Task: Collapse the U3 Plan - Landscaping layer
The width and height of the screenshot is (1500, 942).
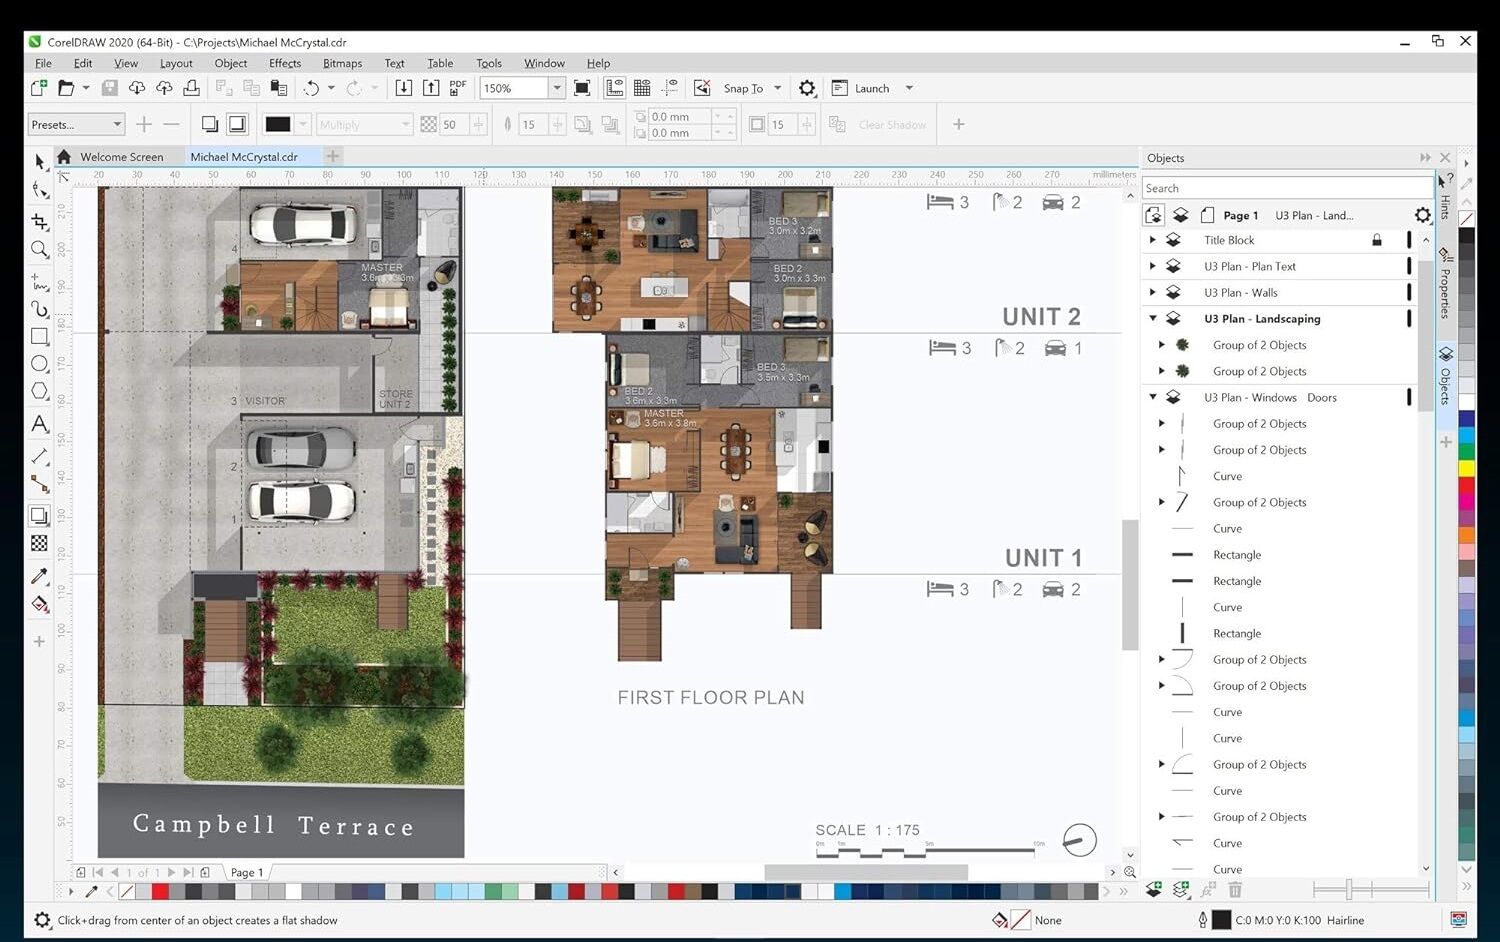Action: coord(1153,318)
